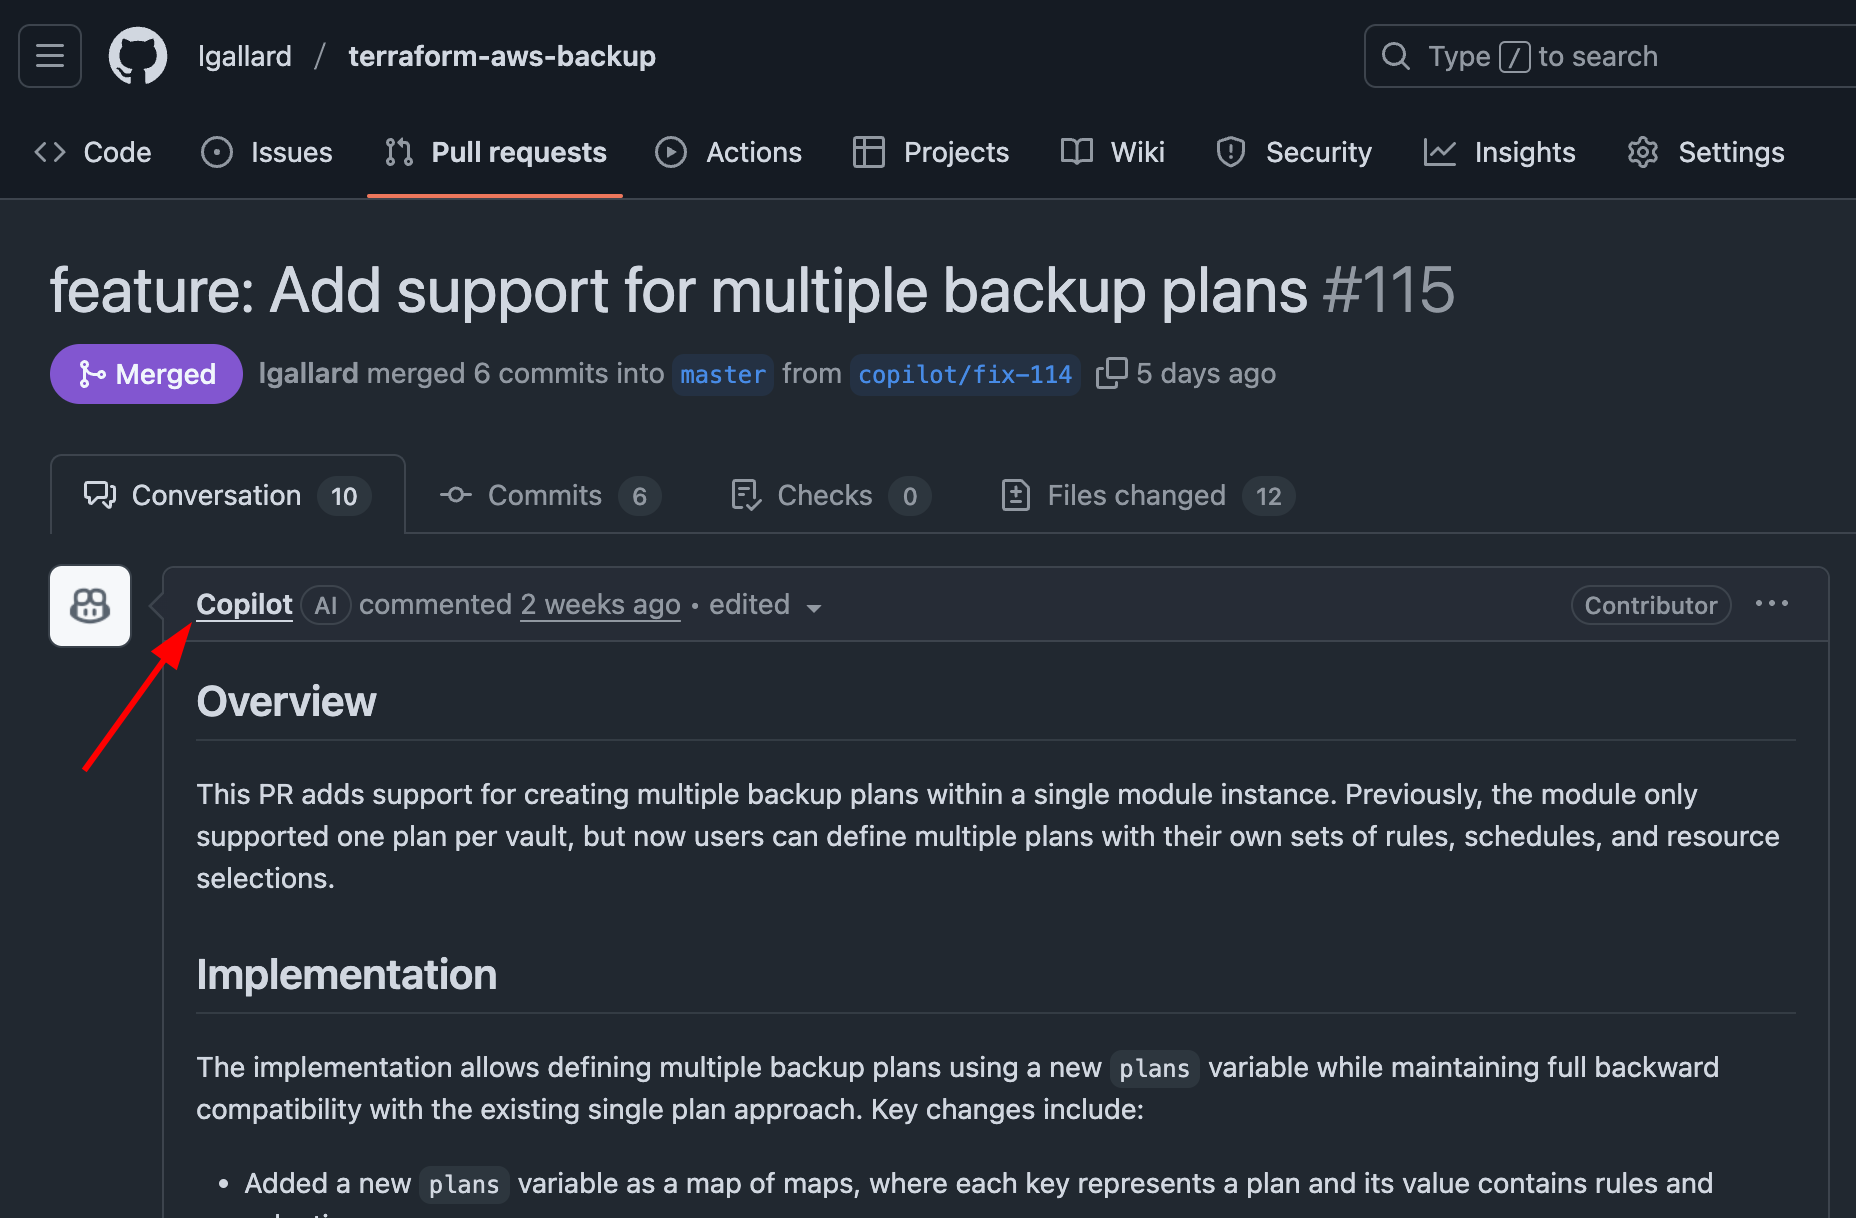Open the Copilot author link
Image resolution: width=1856 pixels, height=1218 pixels.
pyautogui.click(x=244, y=605)
